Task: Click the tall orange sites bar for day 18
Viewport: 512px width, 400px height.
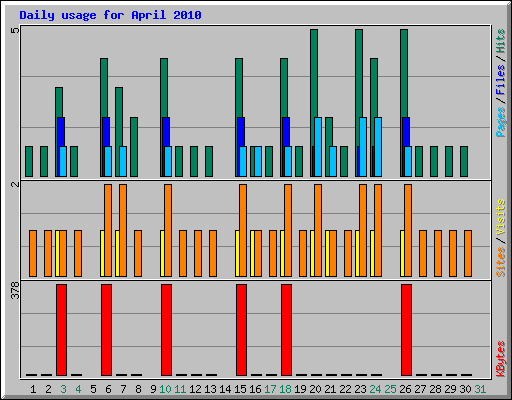Action: [x=288, y=230]
